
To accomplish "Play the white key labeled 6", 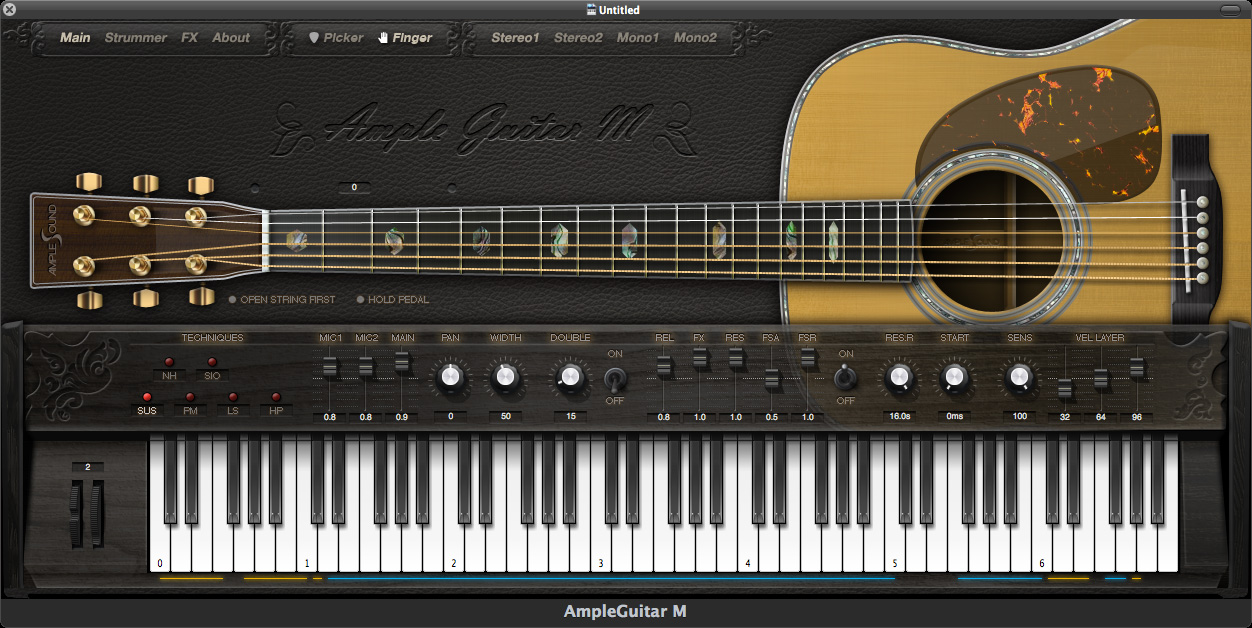I will pyautogui.click(x=1041, y=548).
